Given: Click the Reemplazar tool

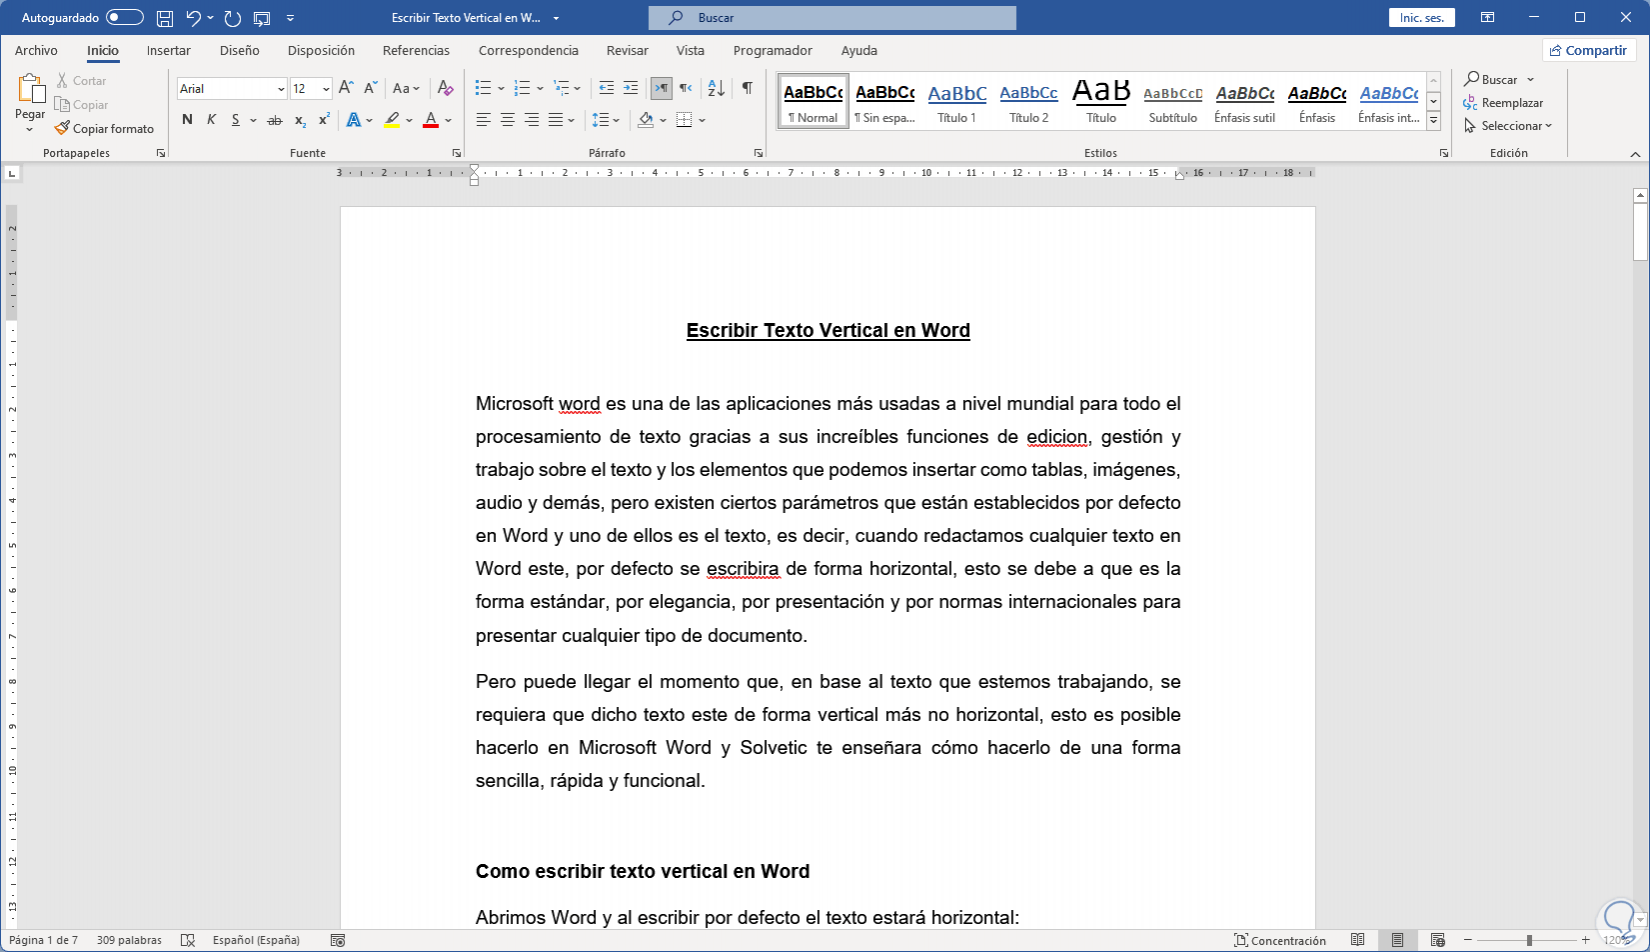Looking at the screenshot, I should (x=1503, y=103).
